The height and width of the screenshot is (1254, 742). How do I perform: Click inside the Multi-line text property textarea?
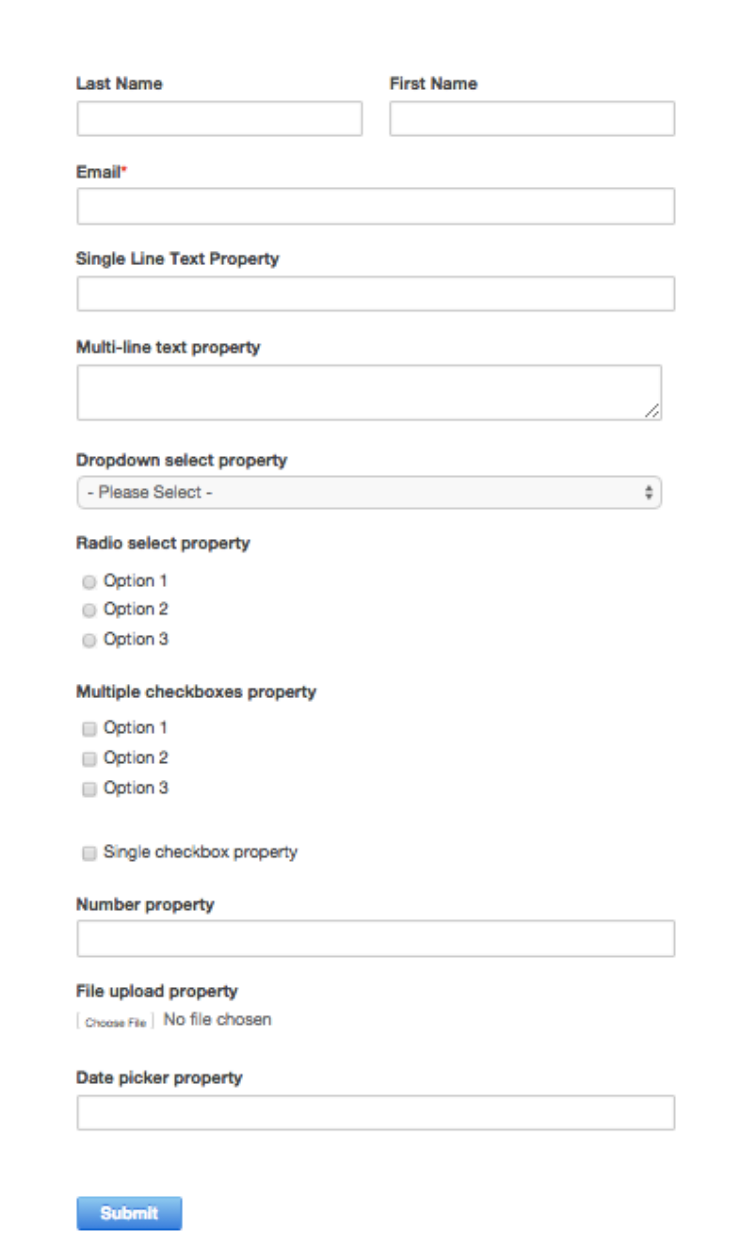(369, 392)
